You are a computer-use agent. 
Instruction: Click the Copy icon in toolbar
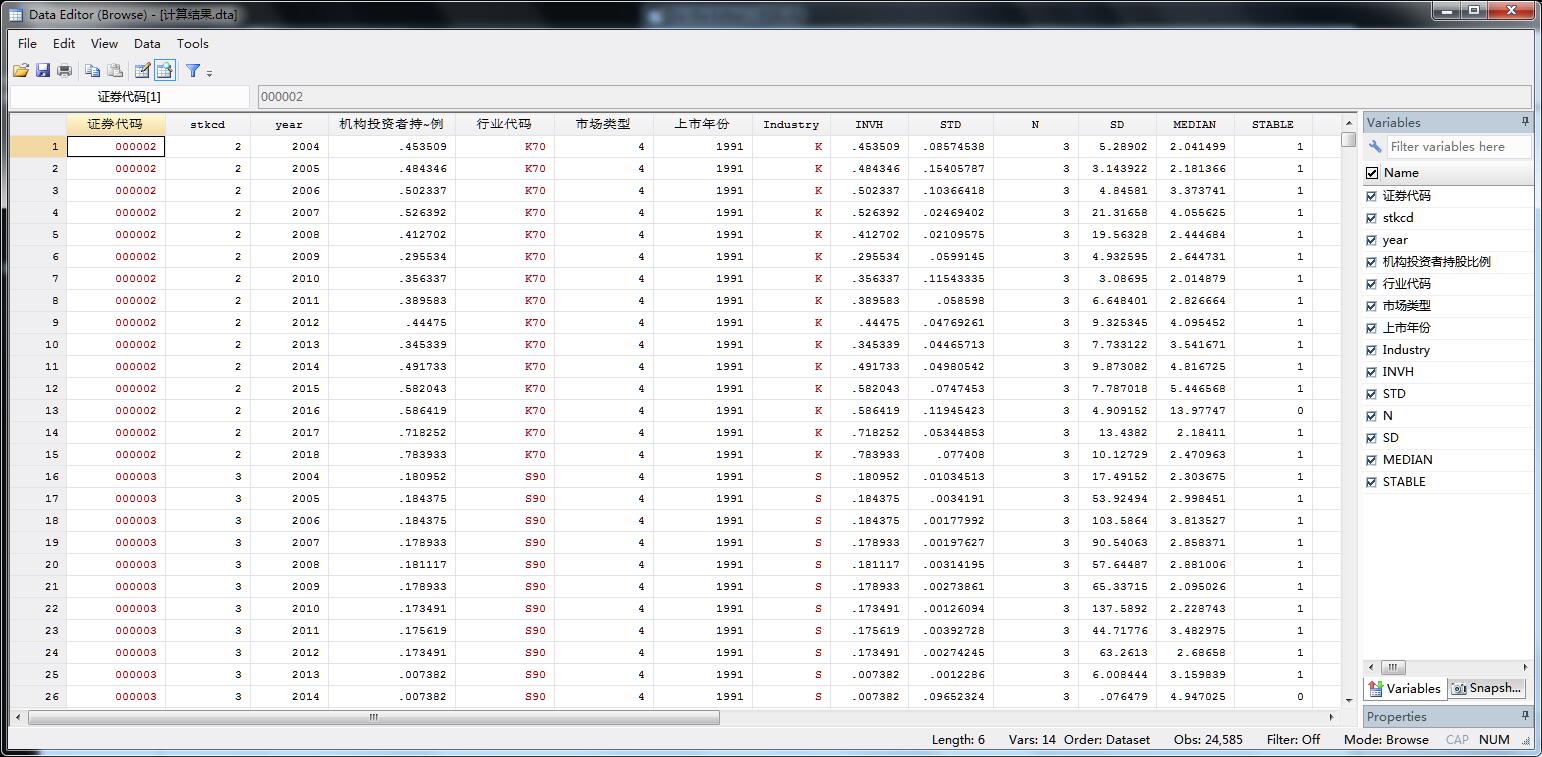[92, 70]
